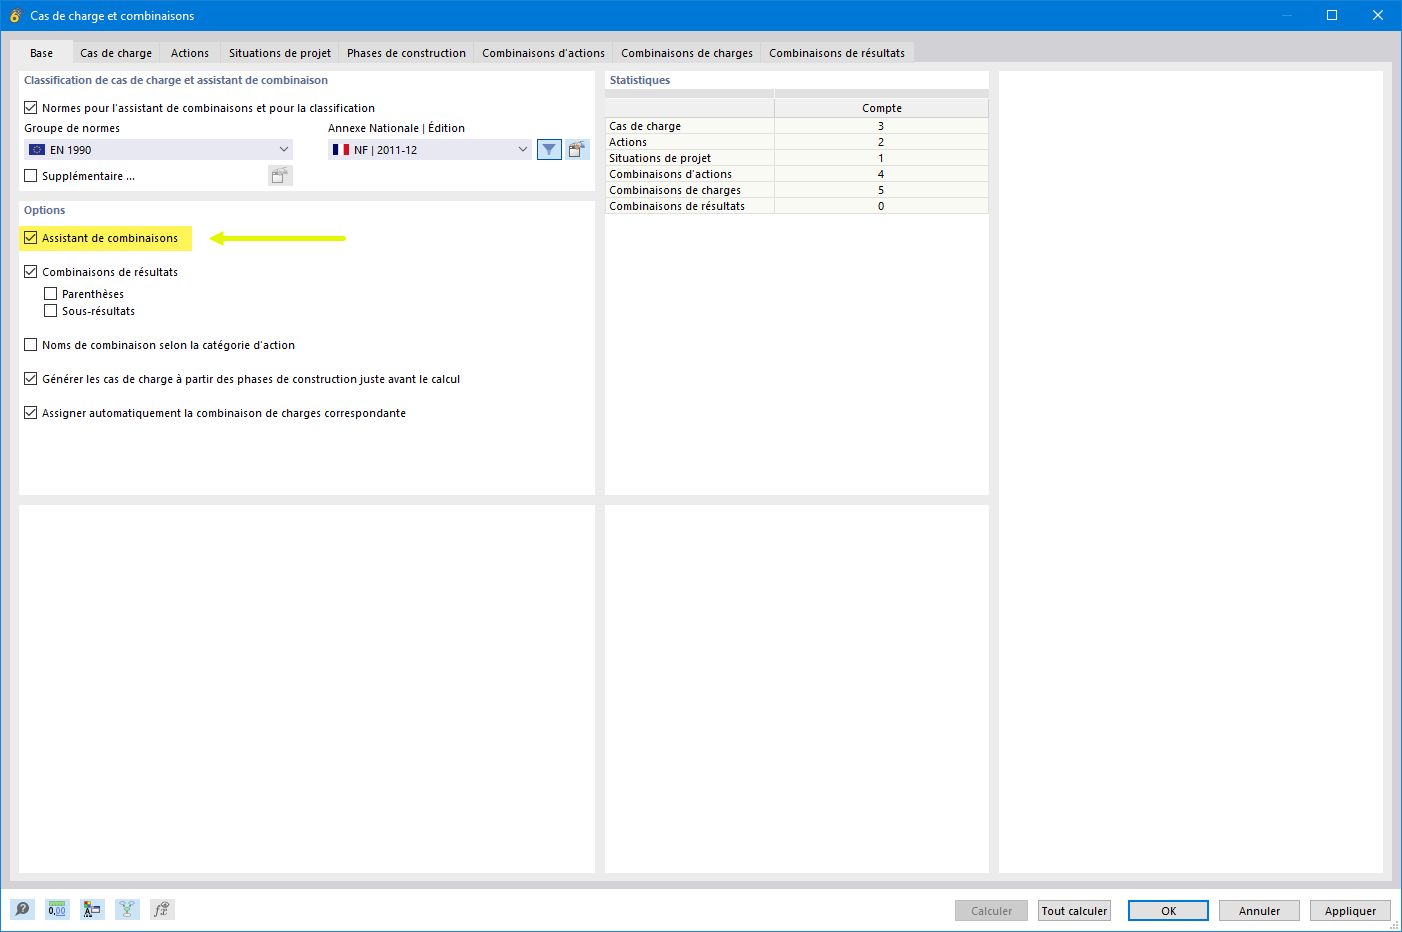Open the Actions tab

tap(190, 53)
